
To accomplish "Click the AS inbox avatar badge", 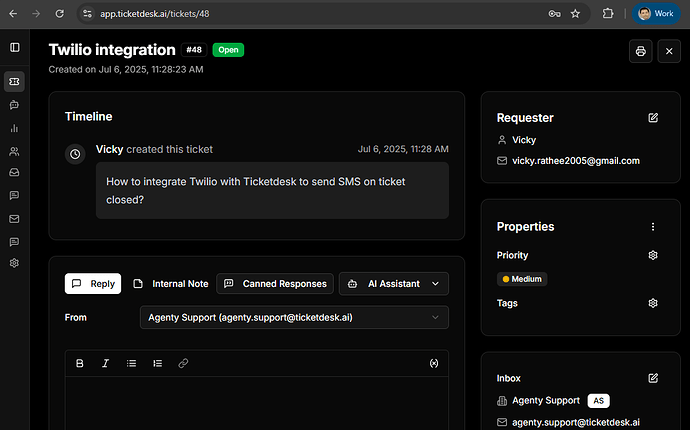I will (x=598, y=401).
